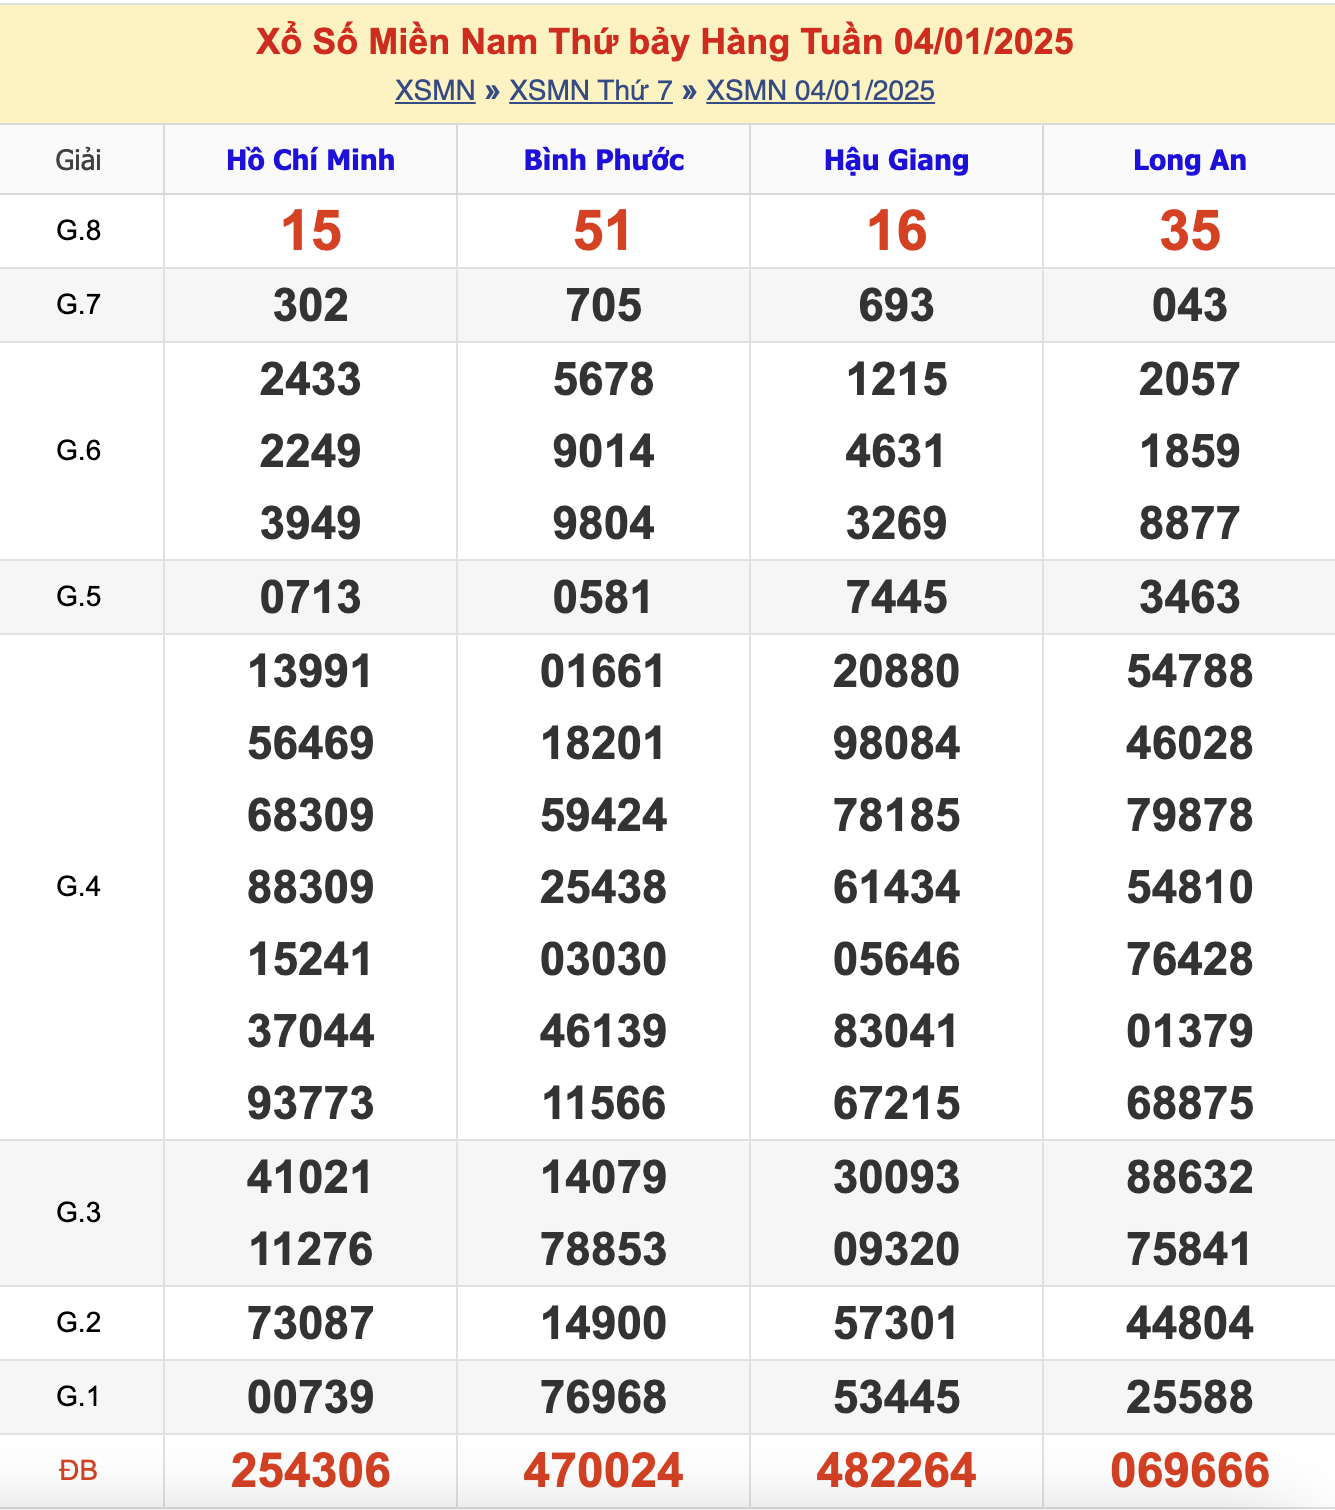Select G.6 number 8877

coord(1190,523)
